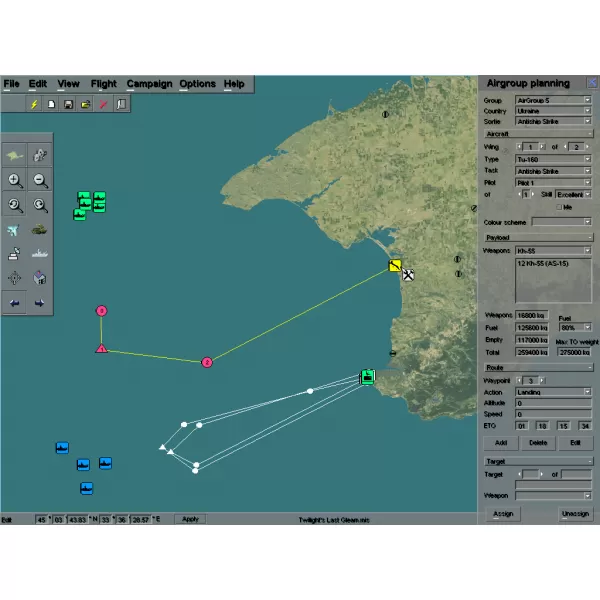Click the red X delete toolbar icon
Image resolution: width=600 pixels, height=600 pixels.
tap(103, 104)
